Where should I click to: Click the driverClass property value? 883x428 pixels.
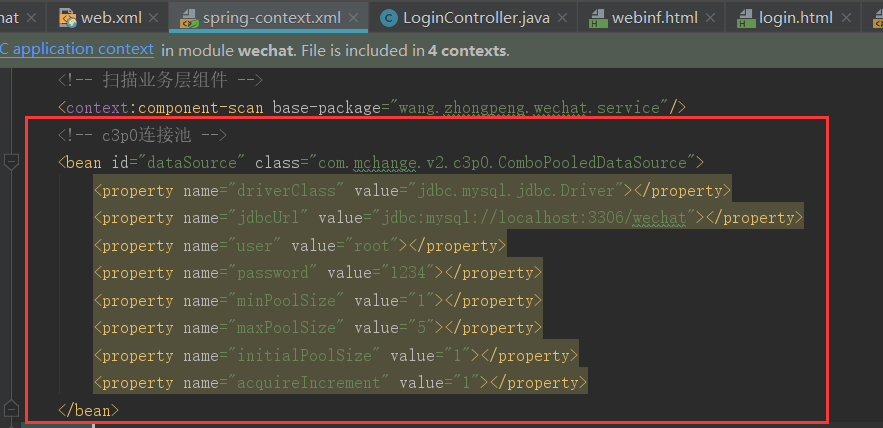click(x=516, y=191)
